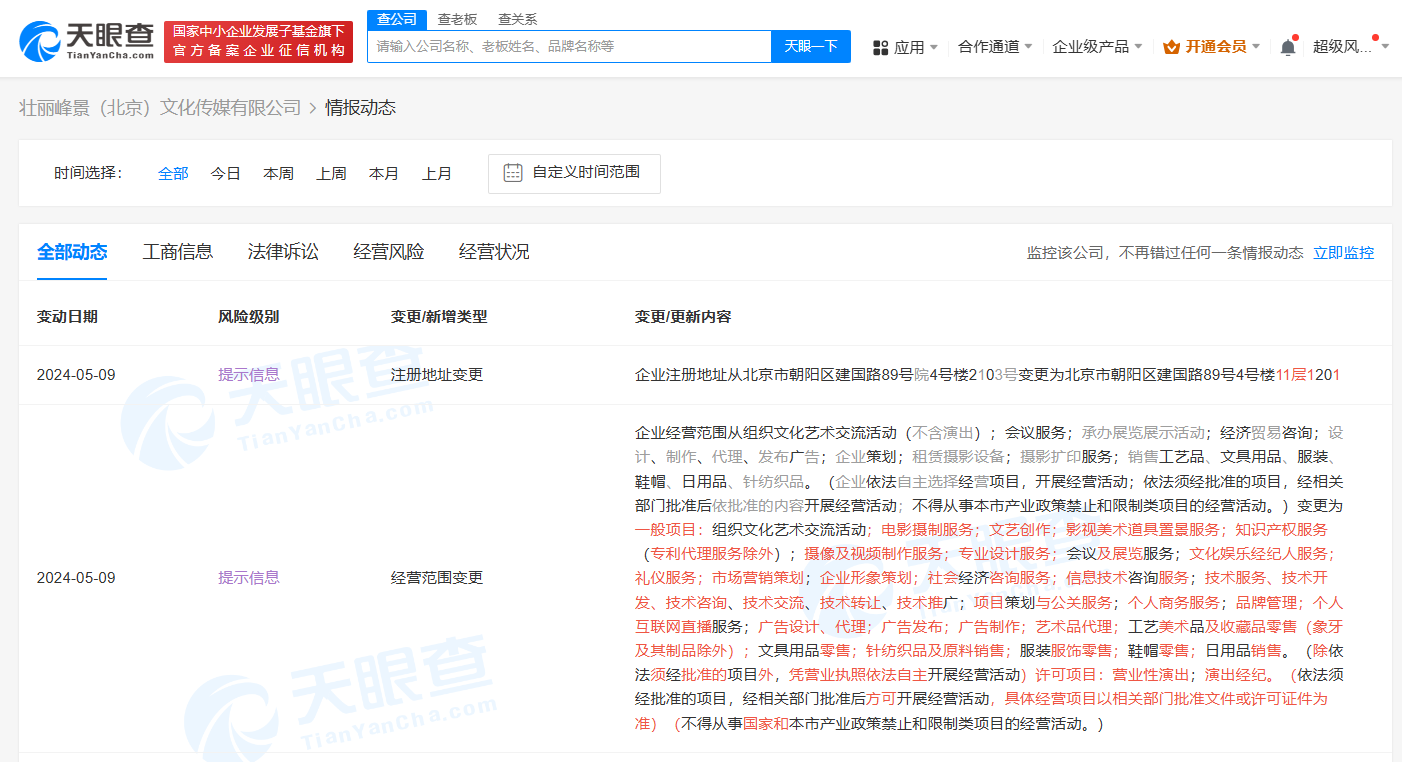
Task: Click the 注册地址变更 cell
Action: (437, 375)
